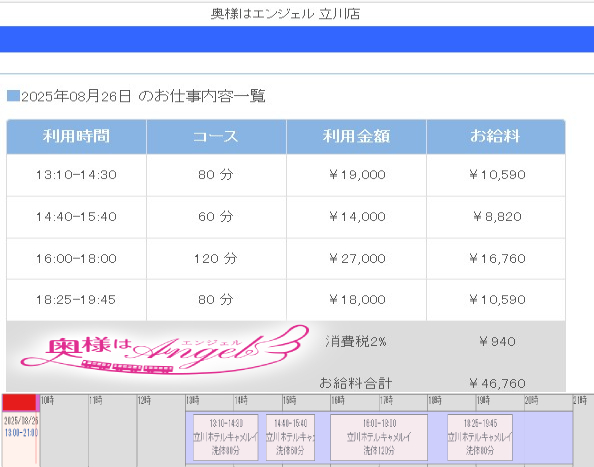Open the 13:10-14:30 booking block in timeline
Screen dimensions: 594x467
pos(226,437)
